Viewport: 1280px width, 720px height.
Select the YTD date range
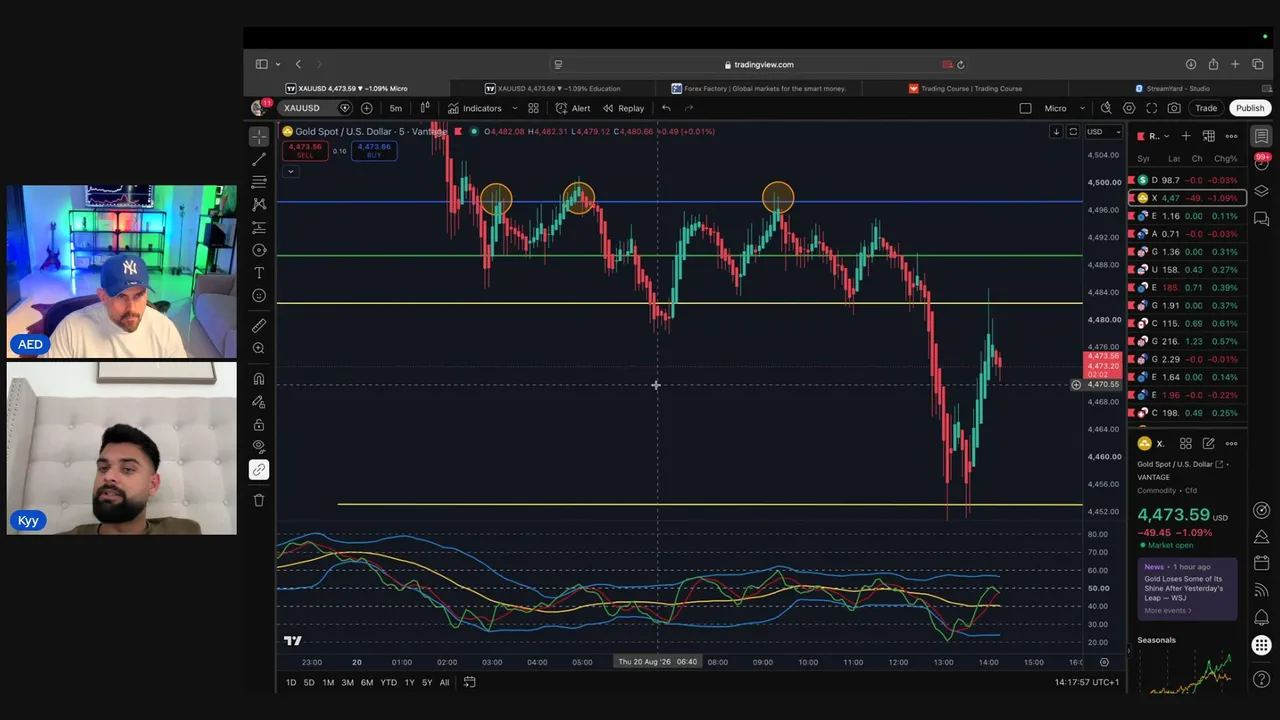click(x=388, y=682)
